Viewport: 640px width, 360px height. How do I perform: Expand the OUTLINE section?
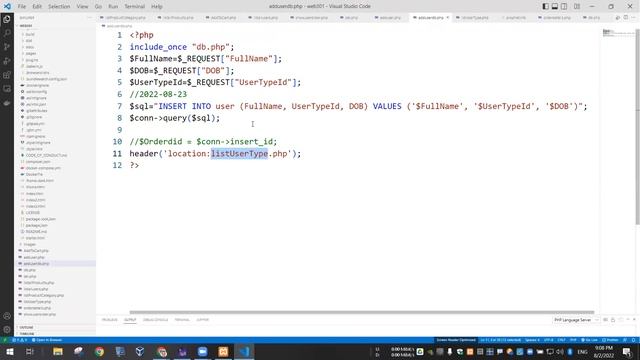point(26,327)
